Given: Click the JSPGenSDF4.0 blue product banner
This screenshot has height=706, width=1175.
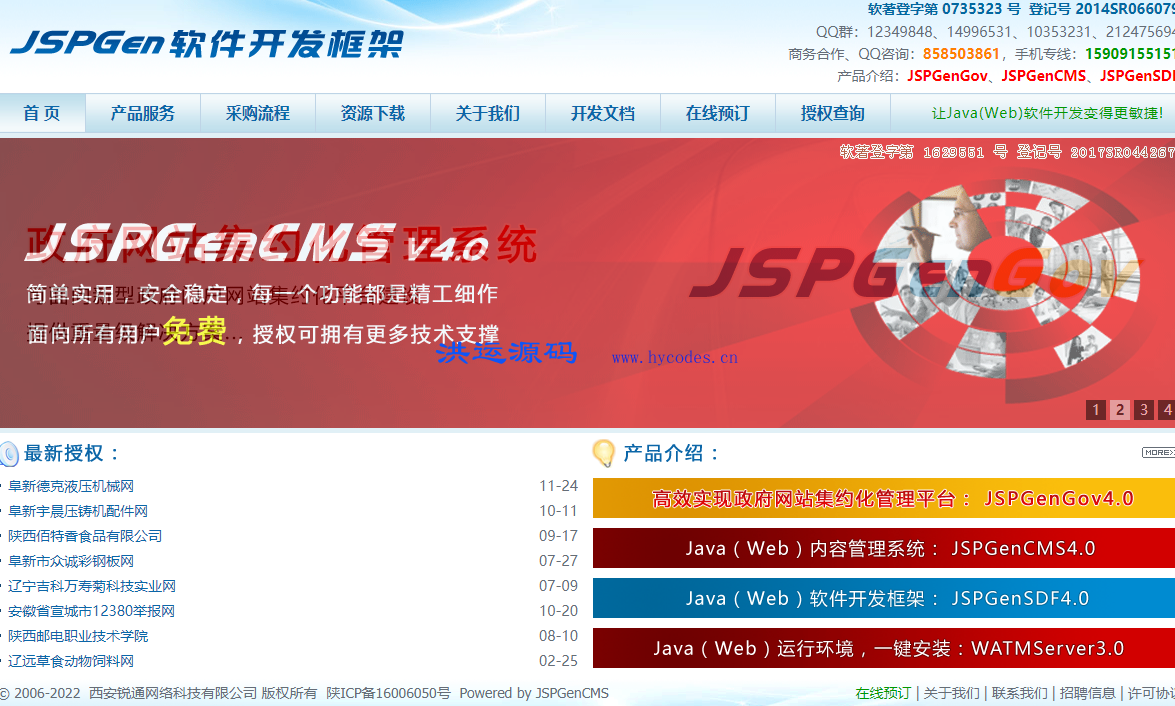Looking at the screenshot, I should (x=883, y=598).
